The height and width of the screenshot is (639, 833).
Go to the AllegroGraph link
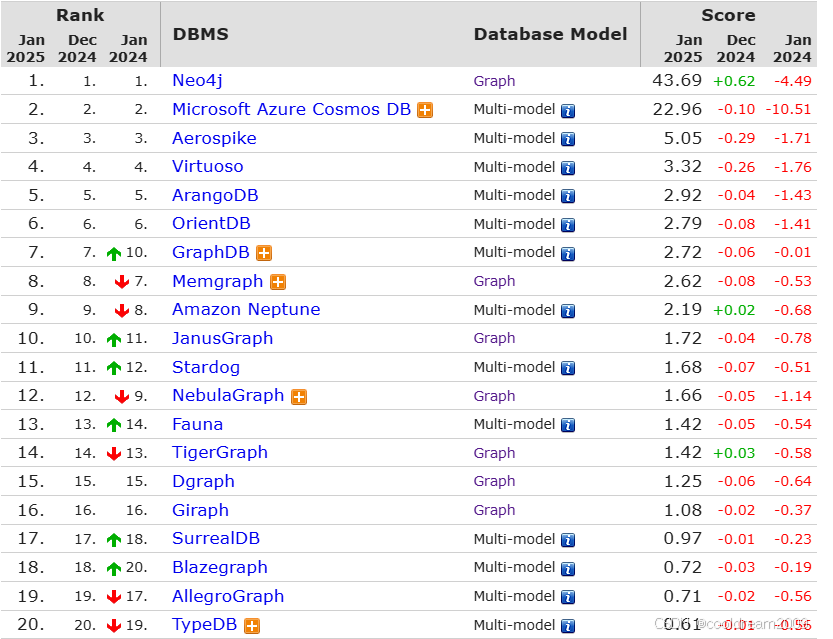coord(228,596)
